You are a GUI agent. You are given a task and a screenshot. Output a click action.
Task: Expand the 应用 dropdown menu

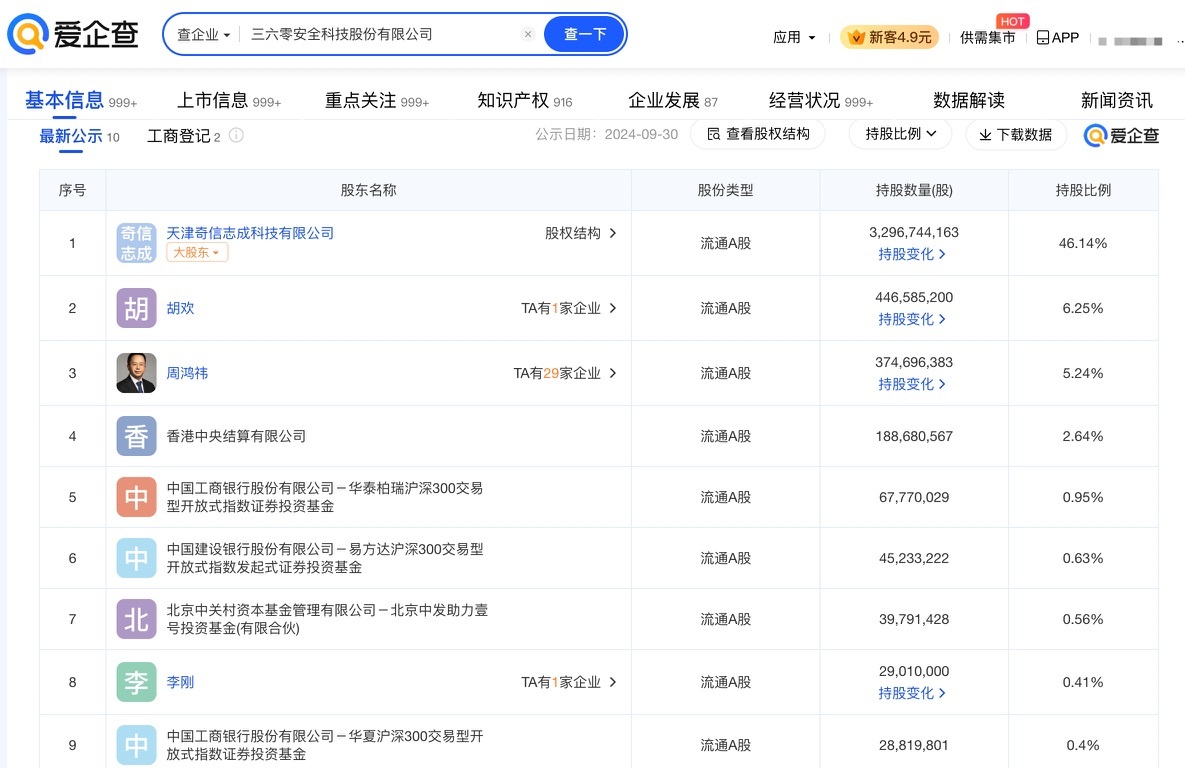pos(794,37)
